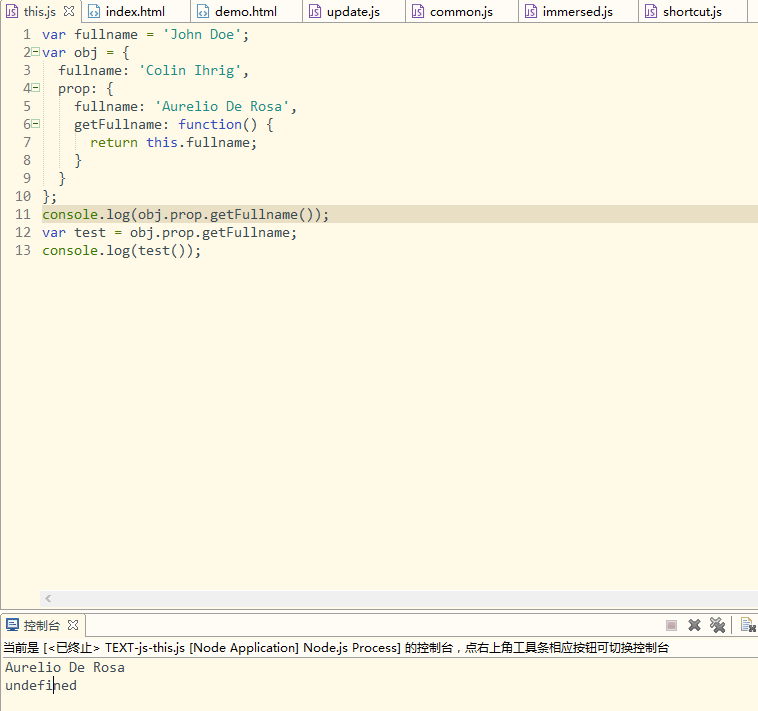The image size is (758, 711).
Task: Click the horizontal scrollbar left arrow
Action: point(48,599)
